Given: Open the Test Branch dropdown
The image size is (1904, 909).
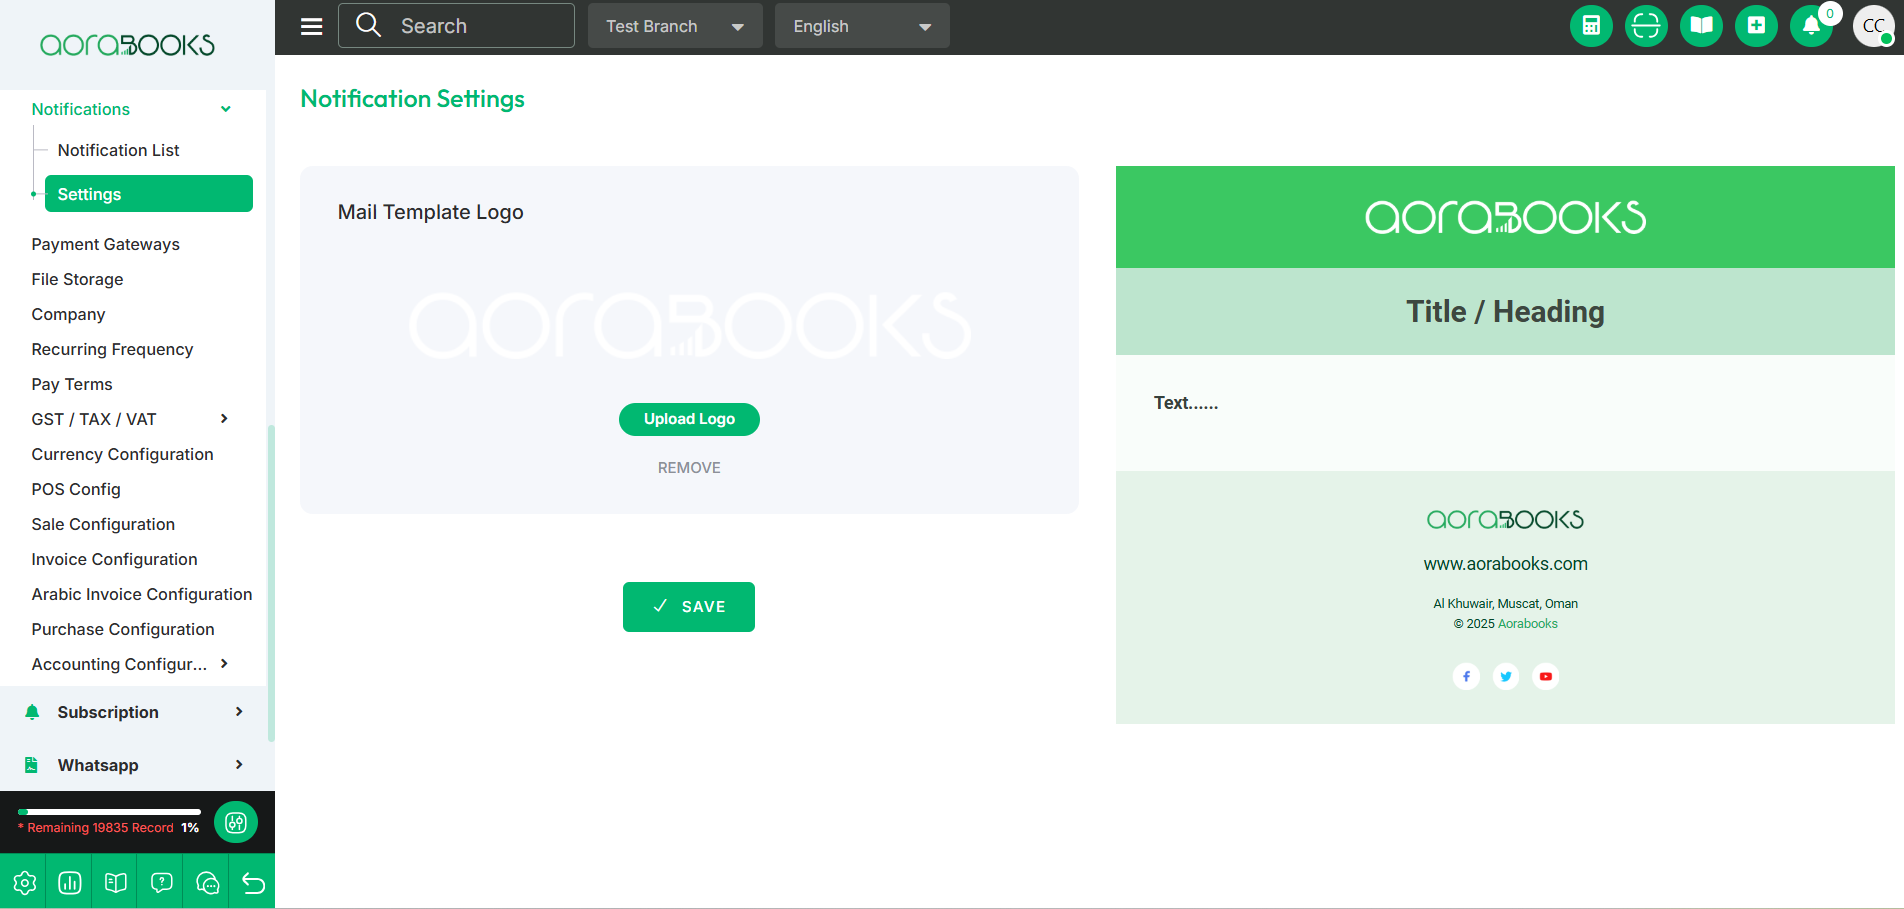Looking at the screenshot, I should [x=675, y=26].
